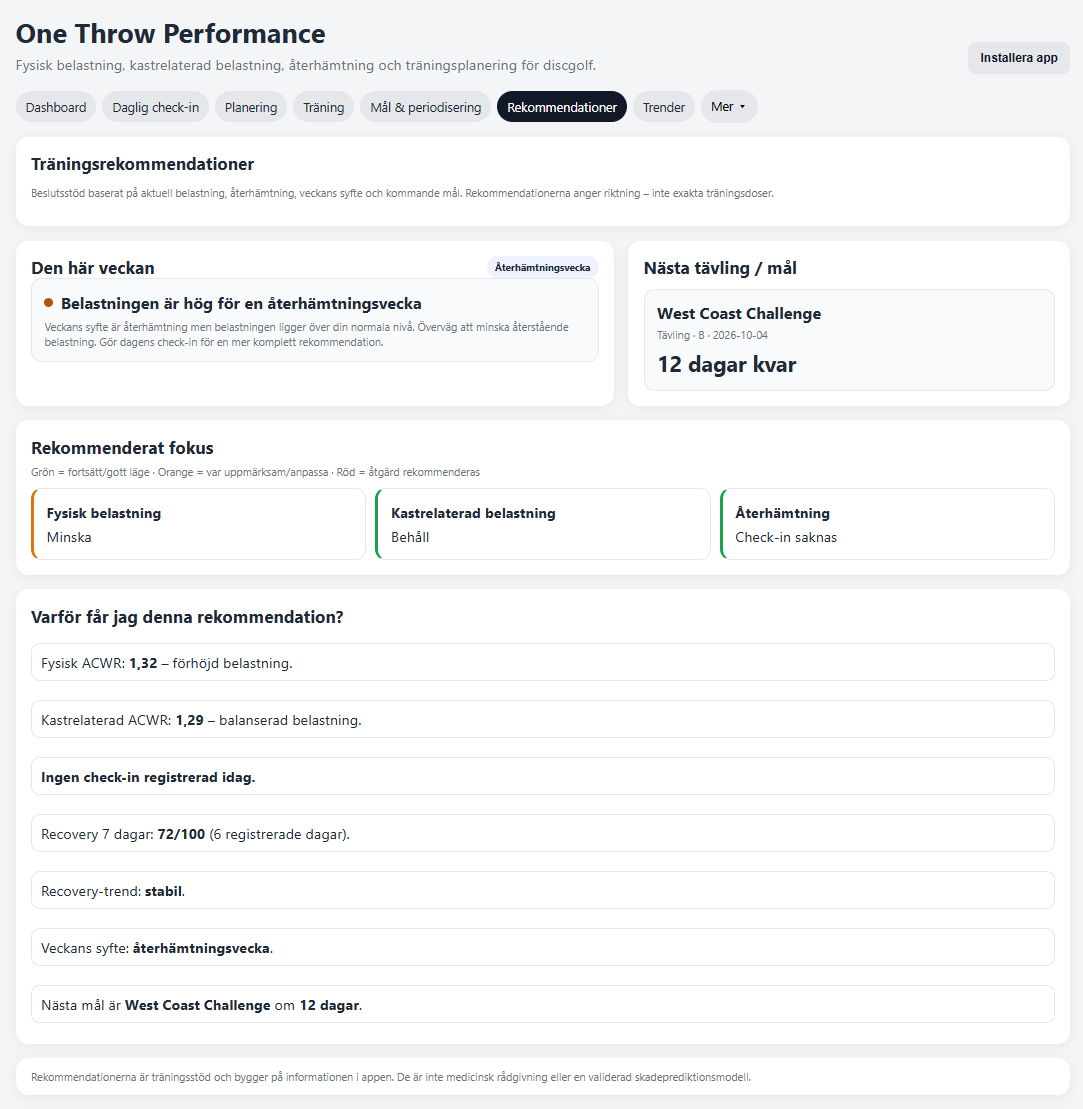Click the medical disclaimer text at the bottom
The height and width of the screenshot is (1109, 1083).
pyautogui.click(x=391, y=1077)
